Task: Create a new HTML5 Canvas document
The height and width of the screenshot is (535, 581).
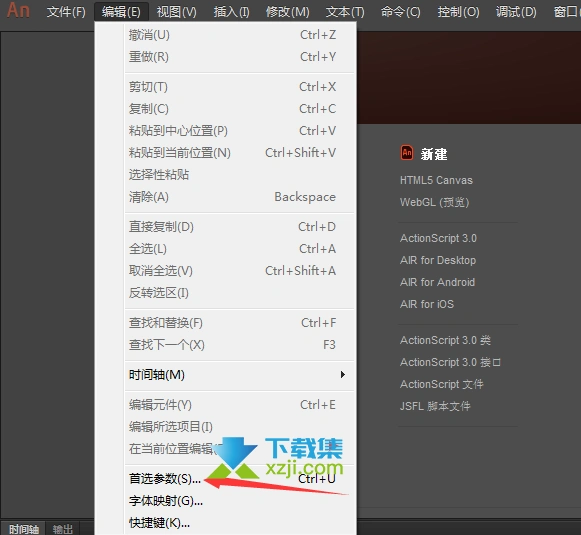Action: pos(436,180)
